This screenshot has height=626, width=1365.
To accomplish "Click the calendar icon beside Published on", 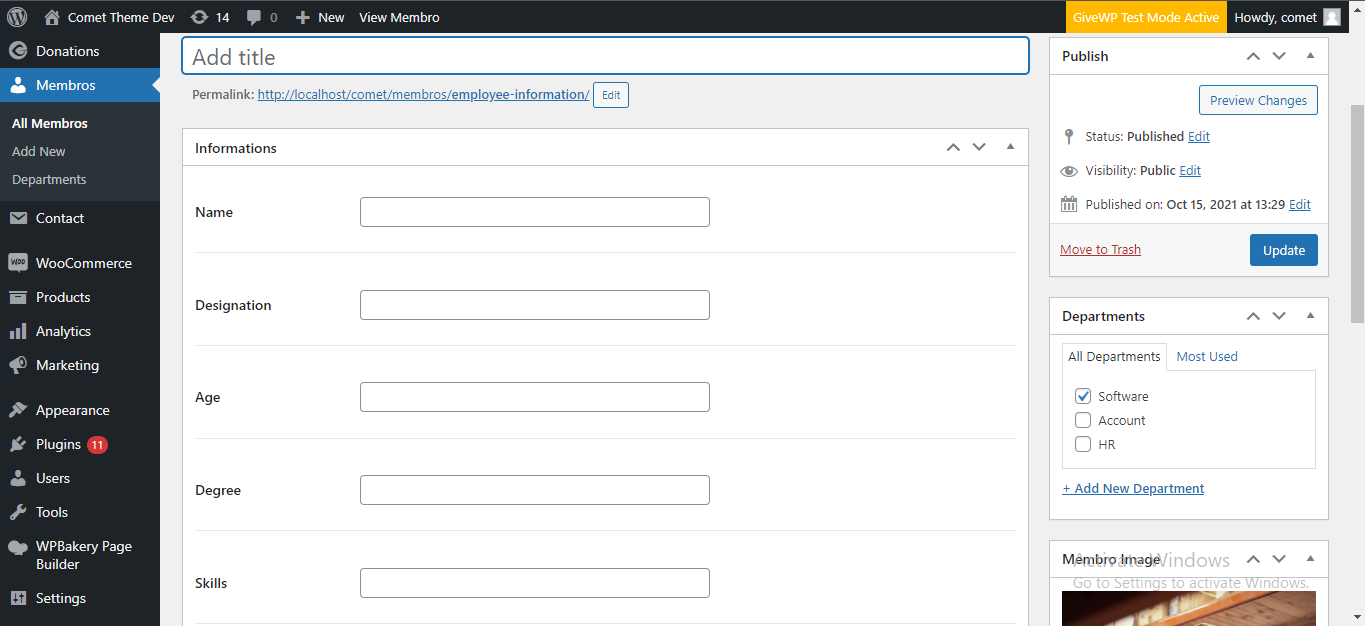I will point(1069,204).
